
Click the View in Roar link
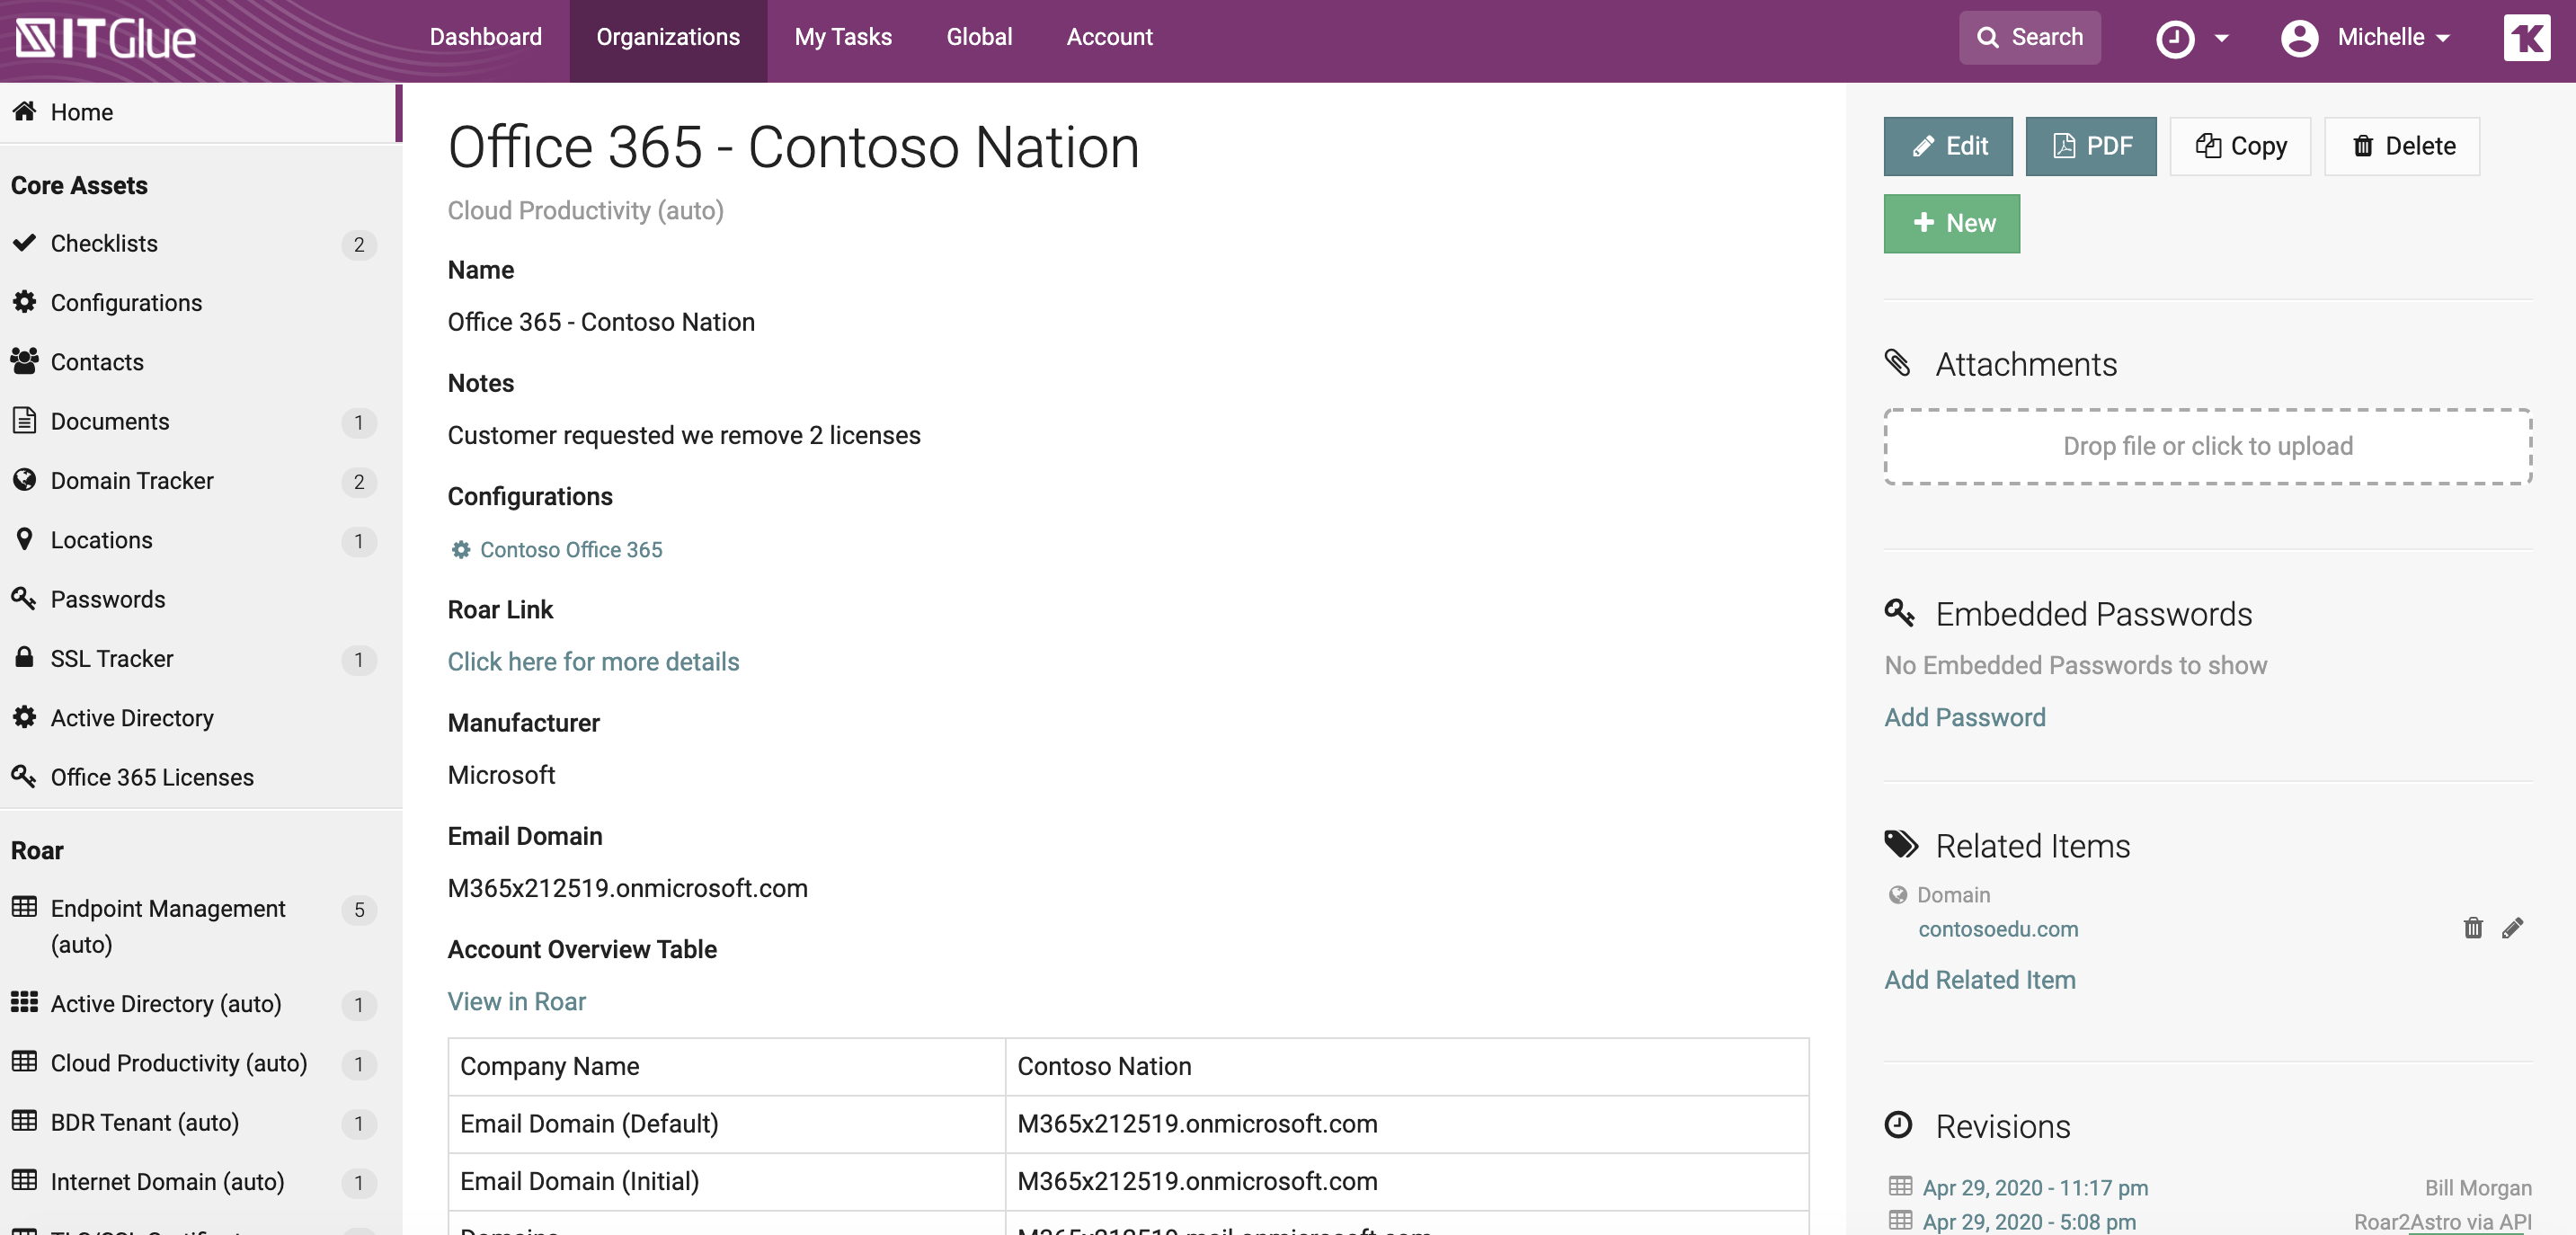click(x=516, y=1001)
